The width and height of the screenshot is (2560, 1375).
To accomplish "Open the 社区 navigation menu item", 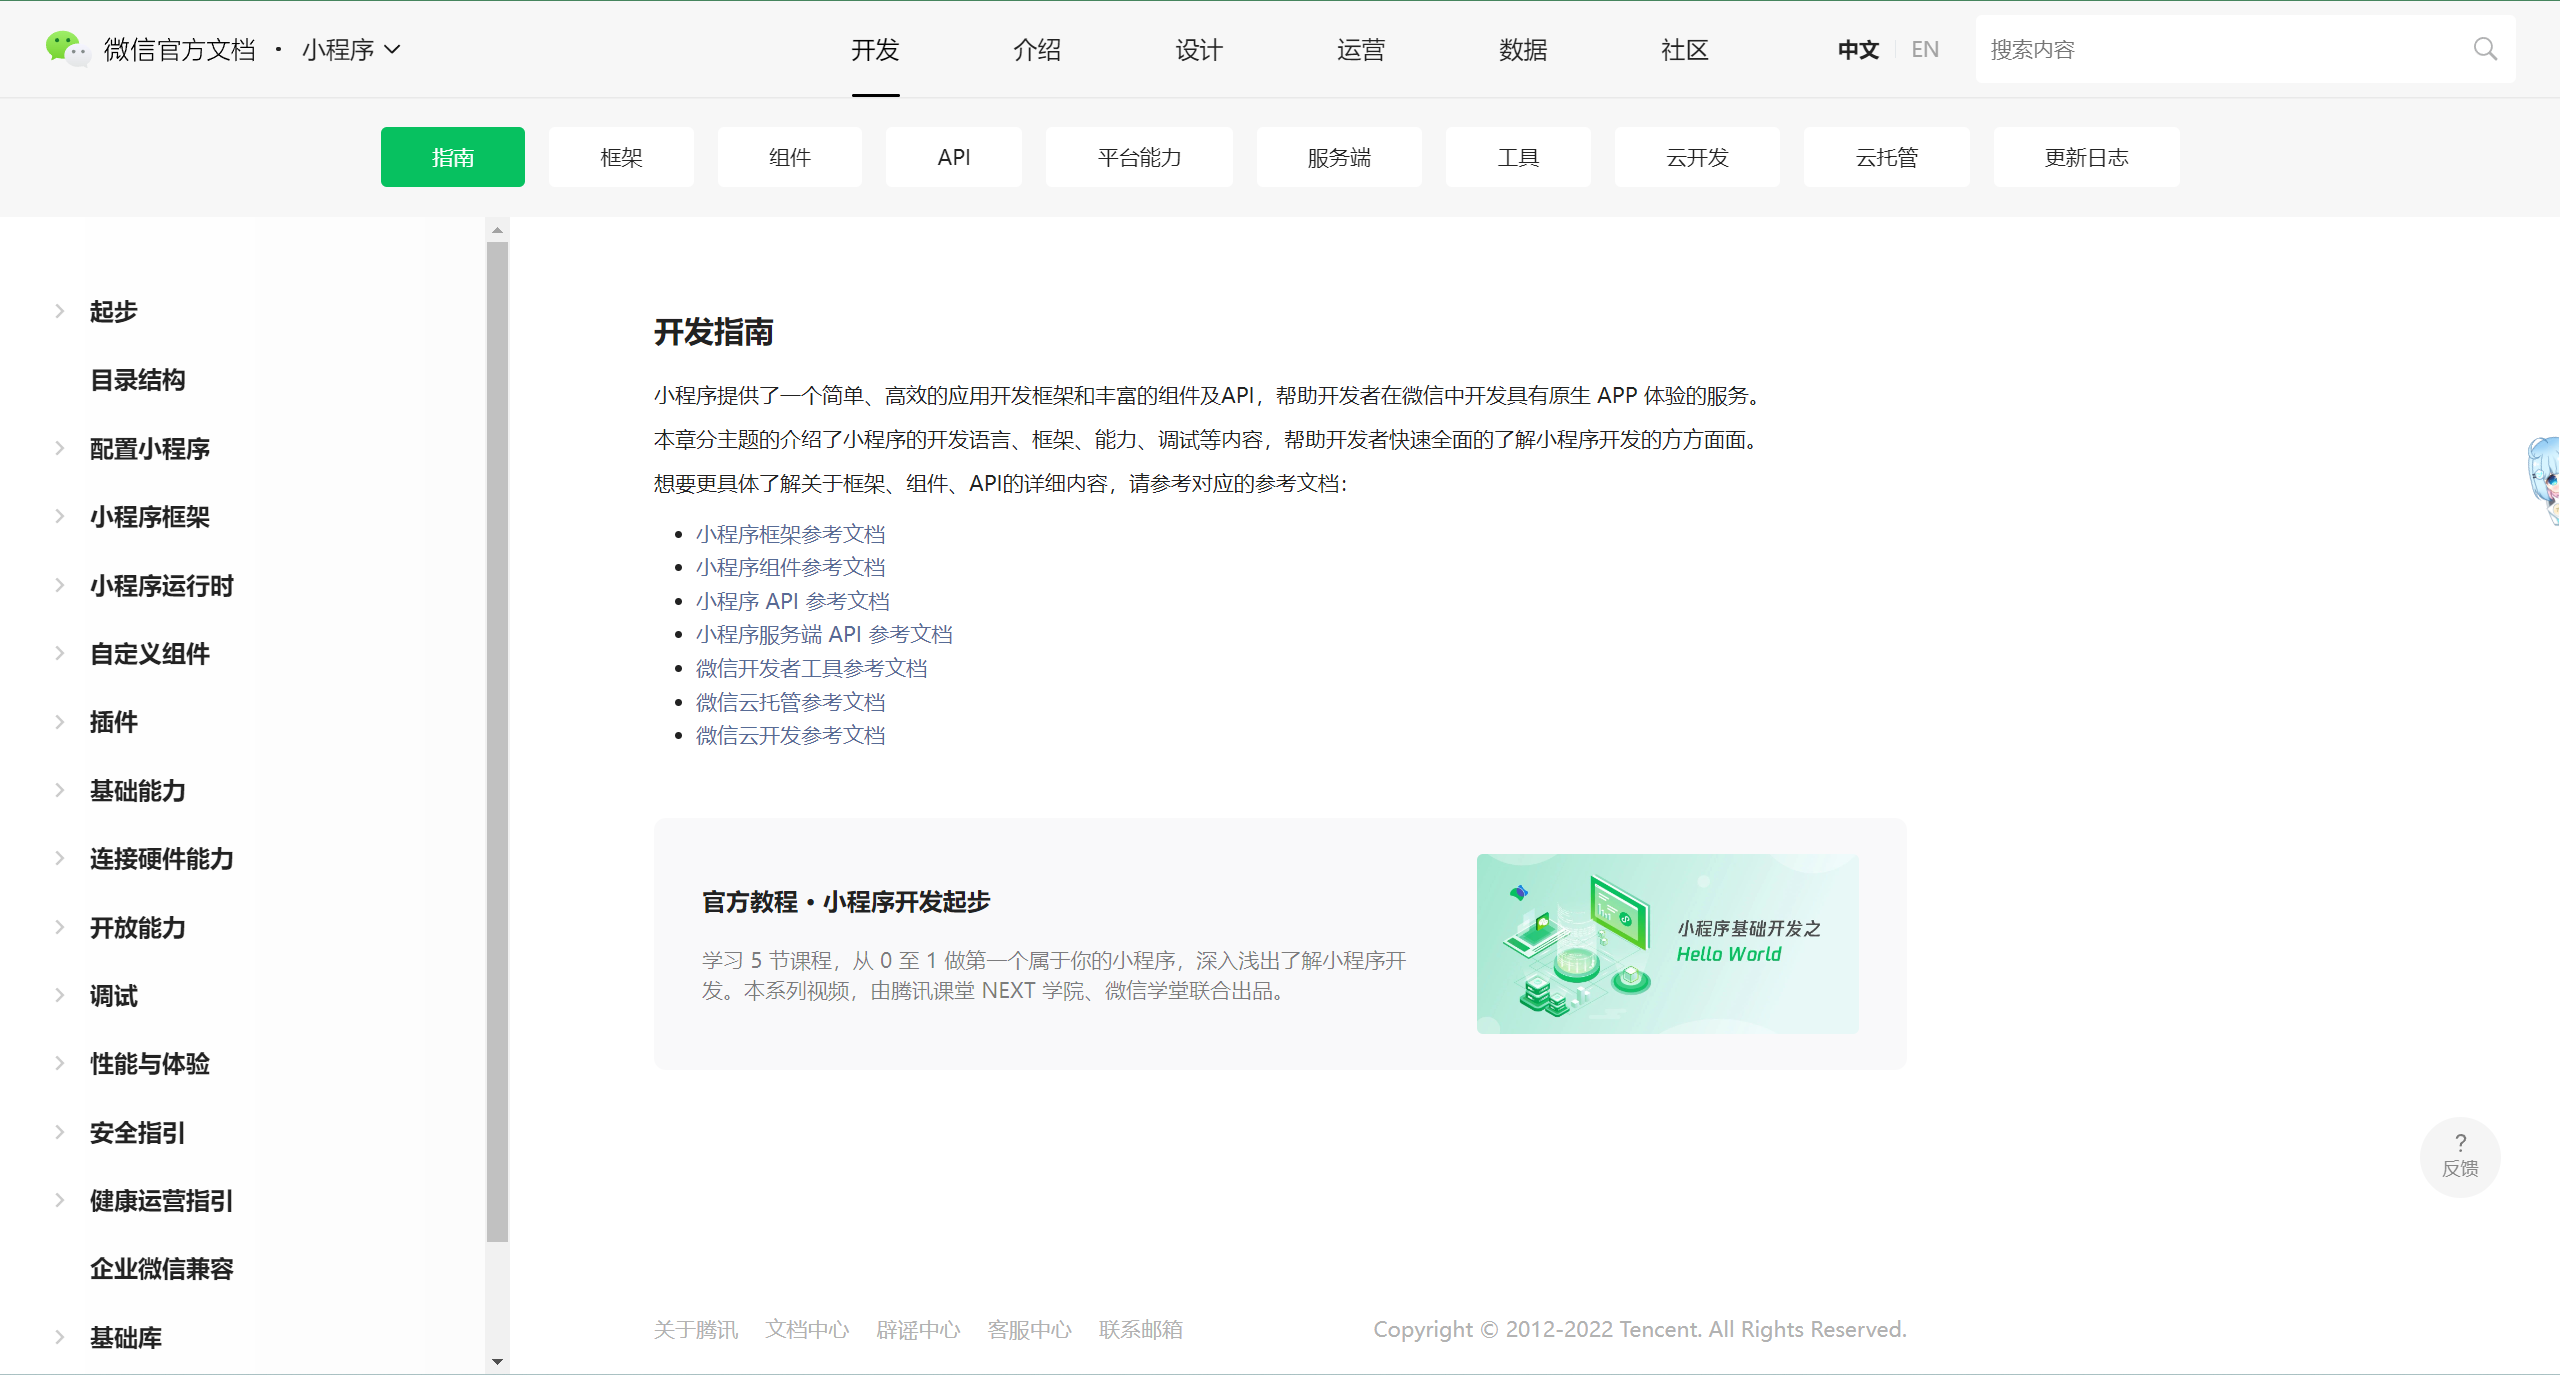I will coord(1684,49).
